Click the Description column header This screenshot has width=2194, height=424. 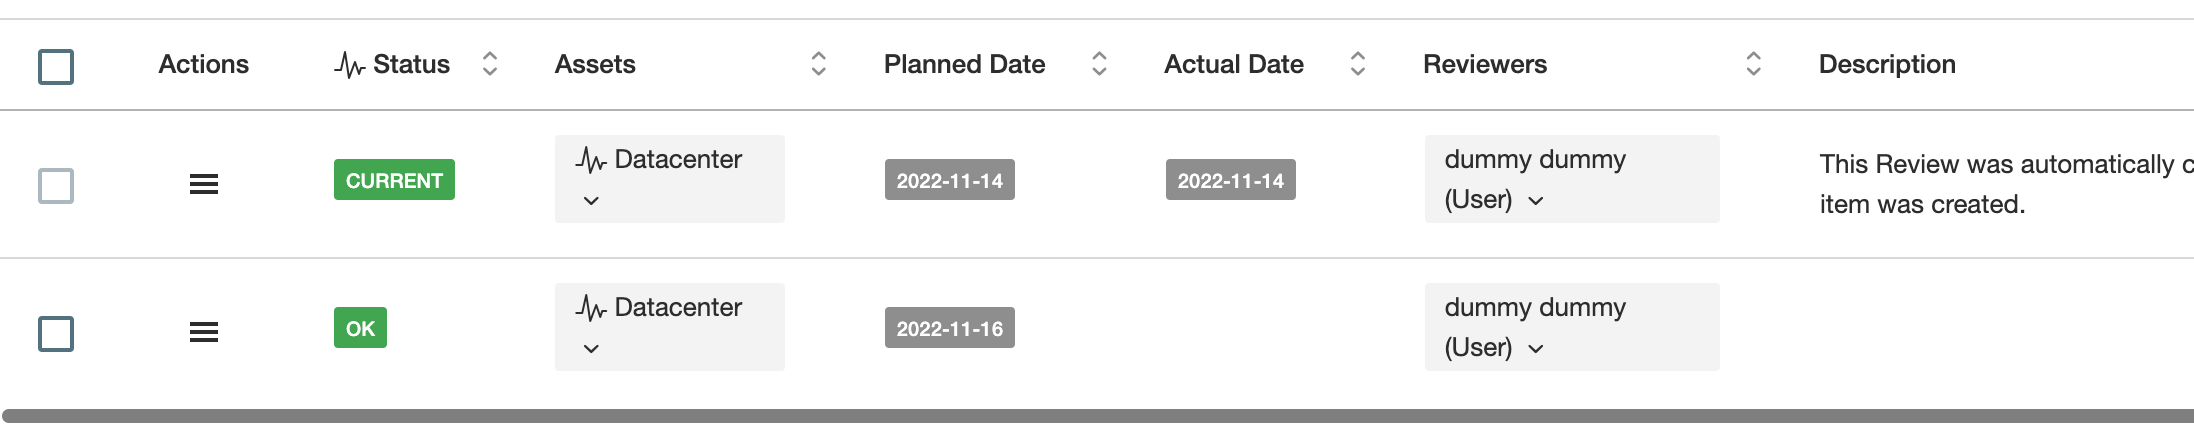(1886, 64)
